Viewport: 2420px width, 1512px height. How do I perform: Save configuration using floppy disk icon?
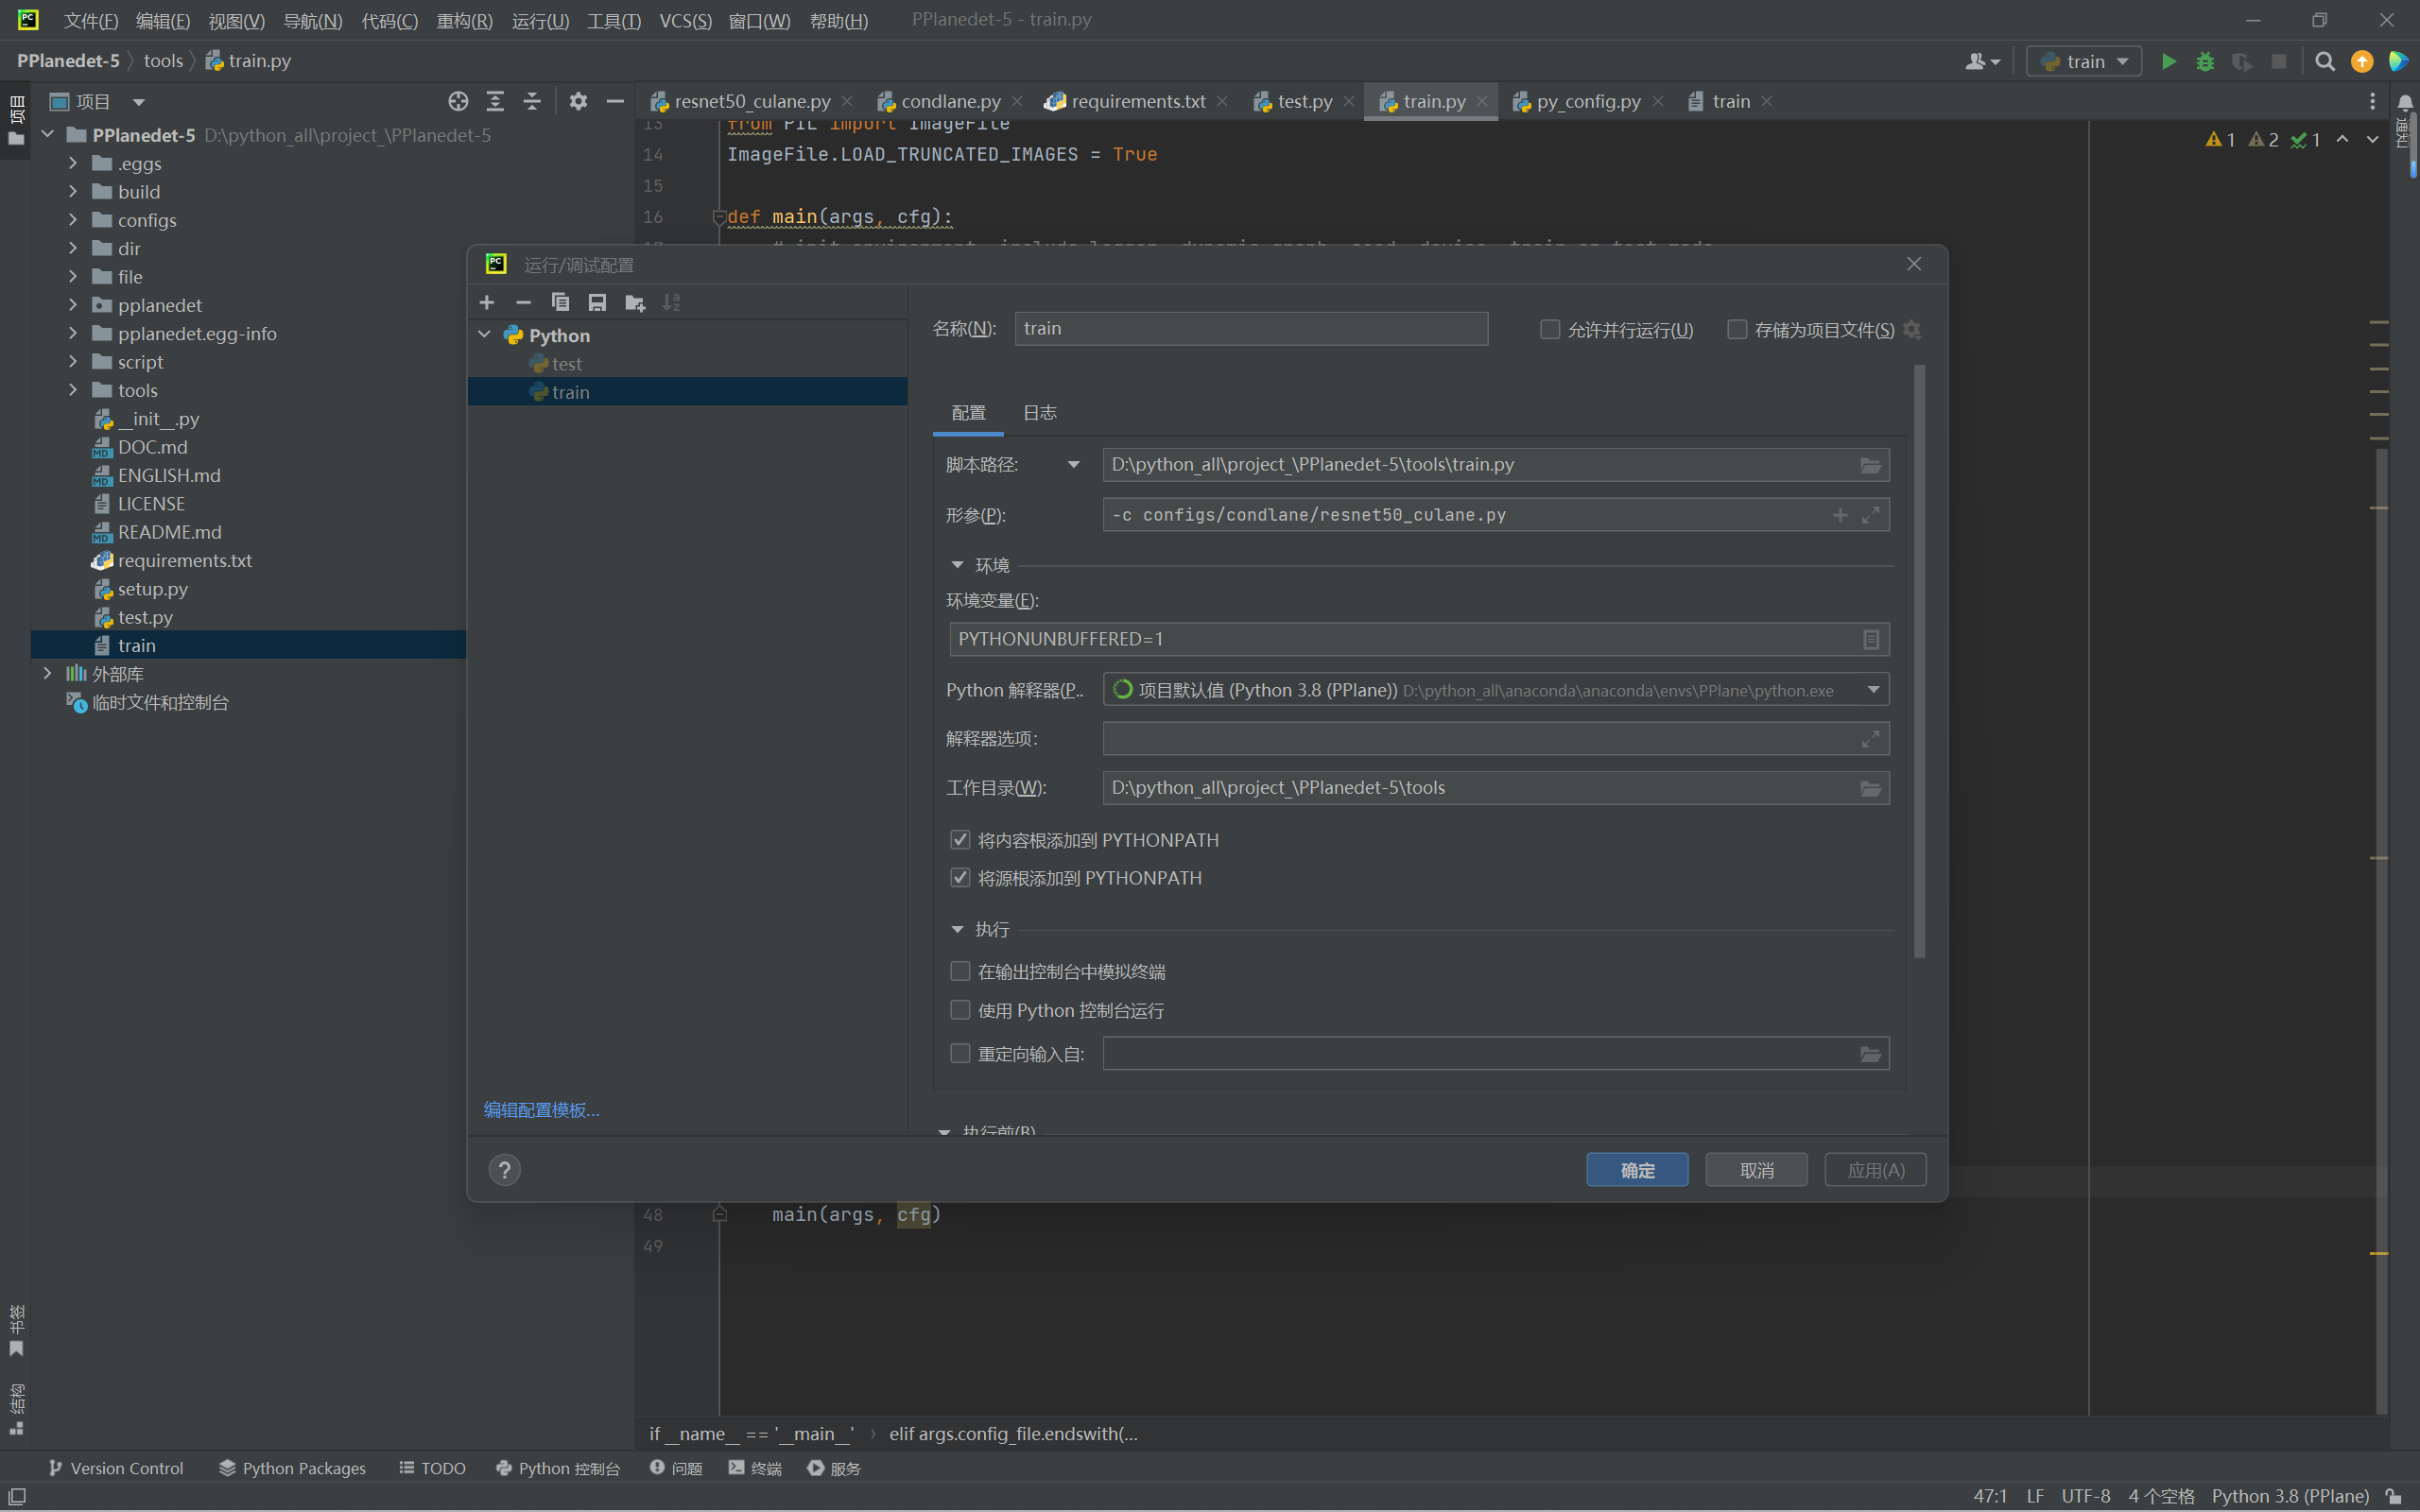click(597, 302)
